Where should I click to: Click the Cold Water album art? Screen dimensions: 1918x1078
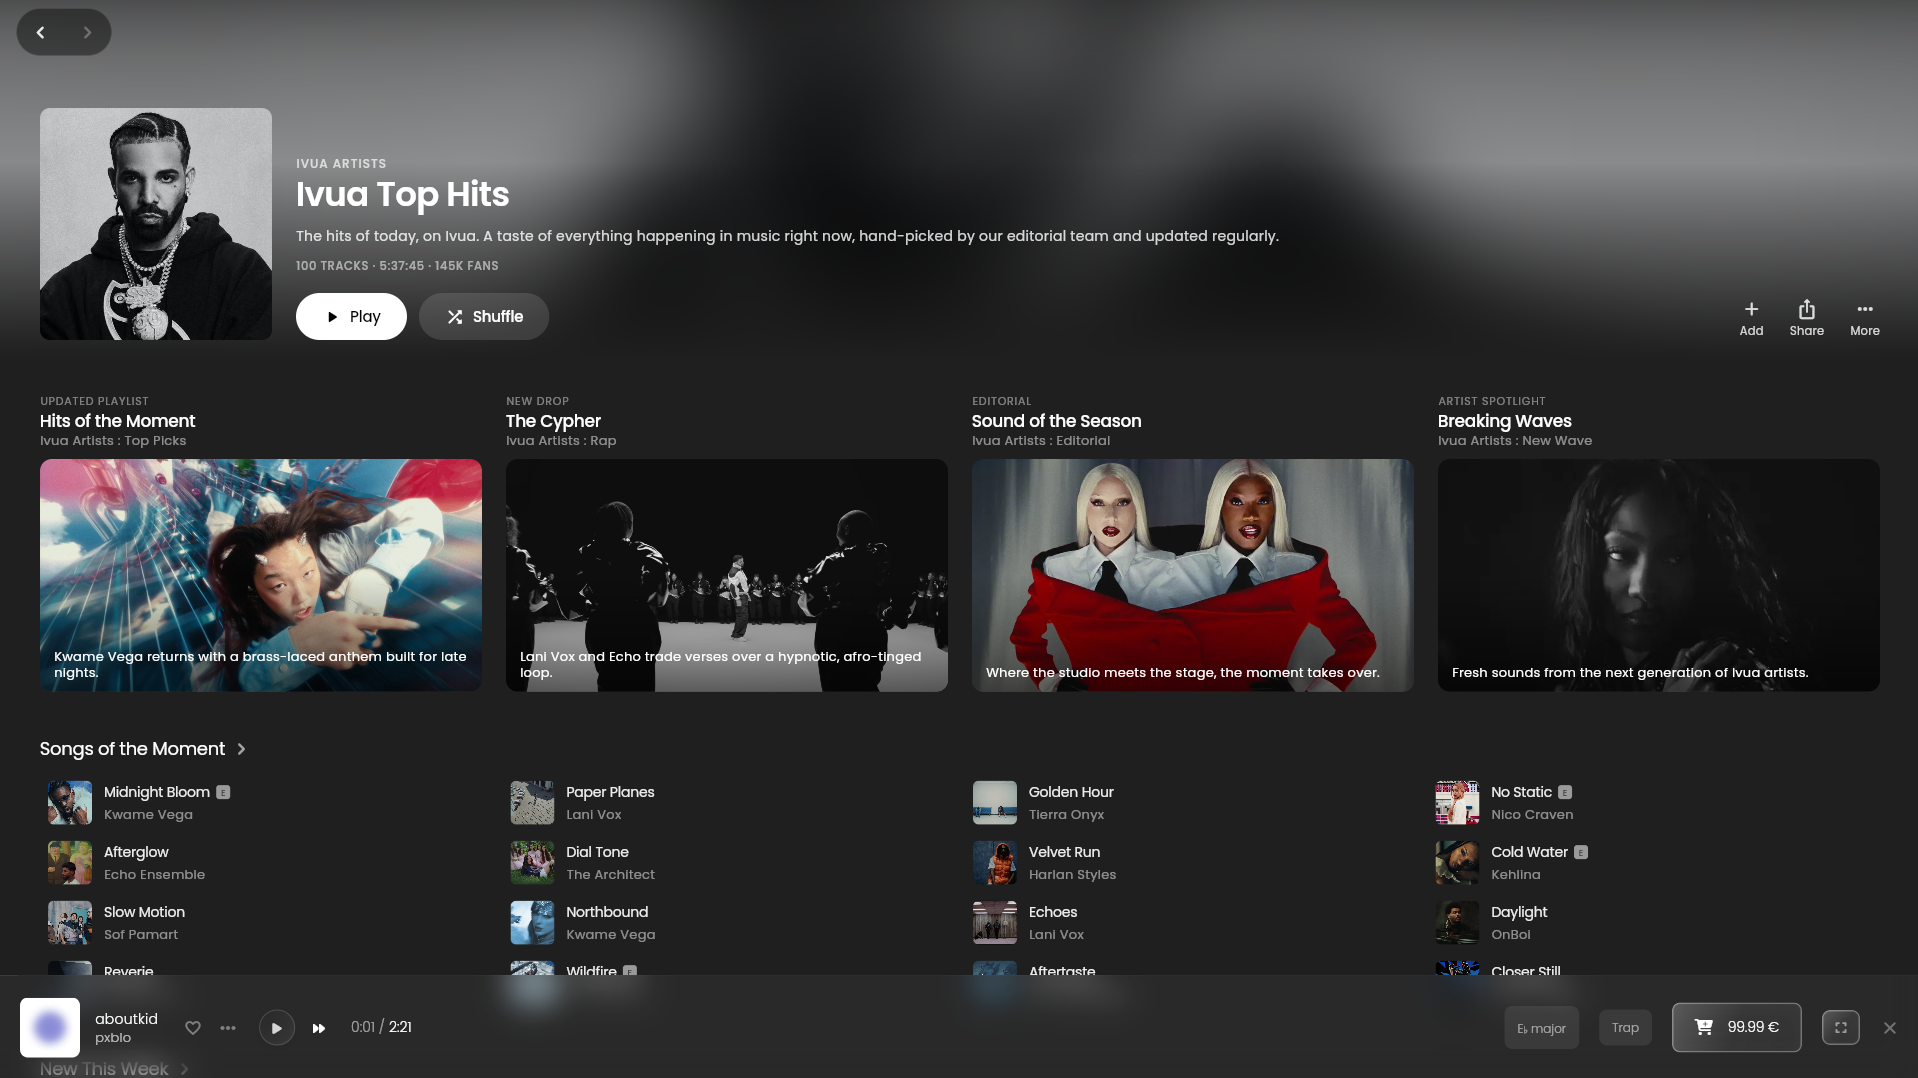click(1457, 863)
